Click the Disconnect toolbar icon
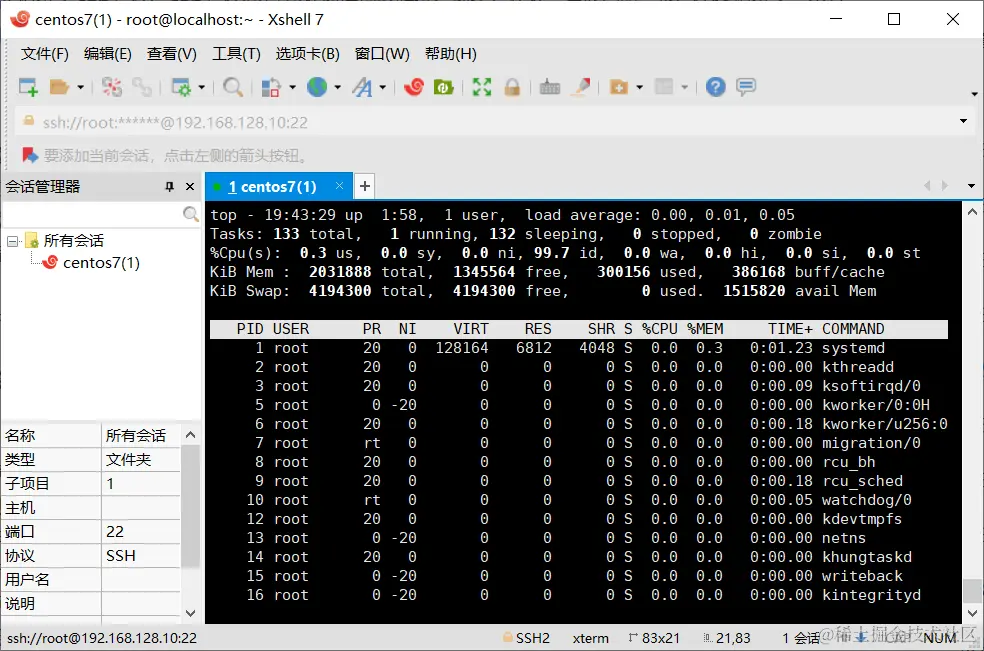The width and height of the screenshot is (984, 651). coord(112,87)
